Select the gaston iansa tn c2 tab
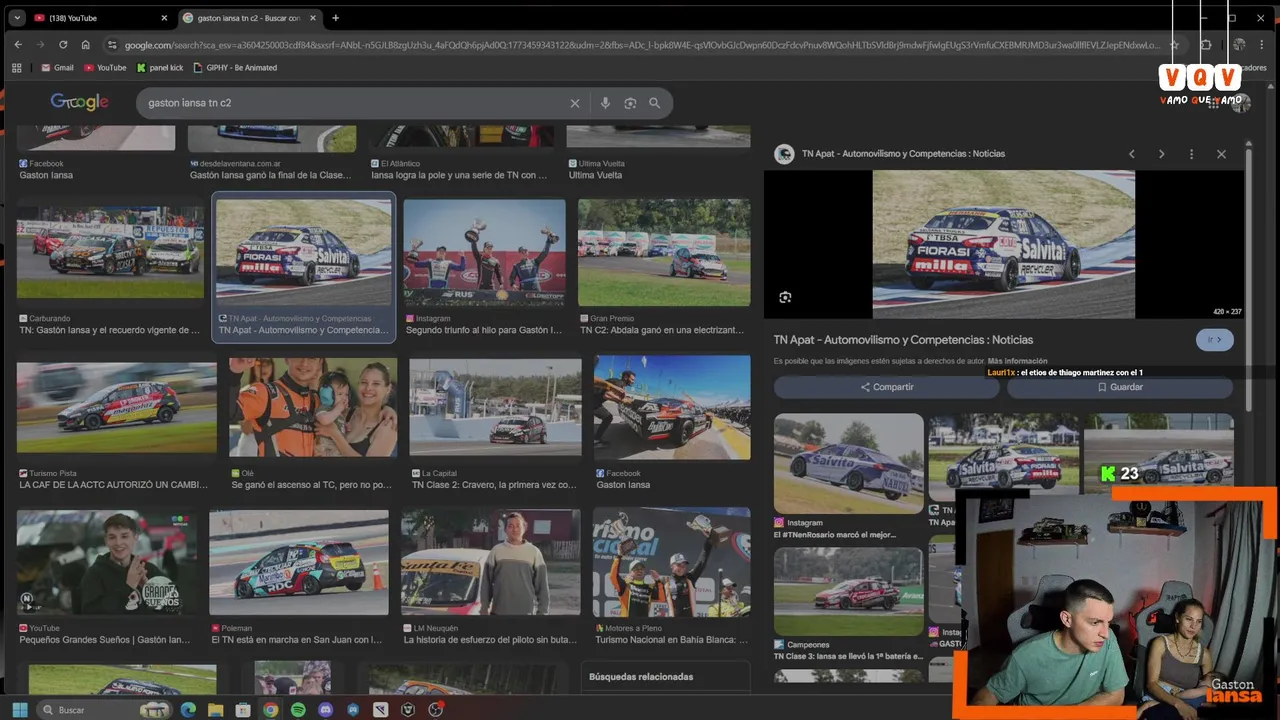This screenshot has height=720, width=1280. point(248,18)
